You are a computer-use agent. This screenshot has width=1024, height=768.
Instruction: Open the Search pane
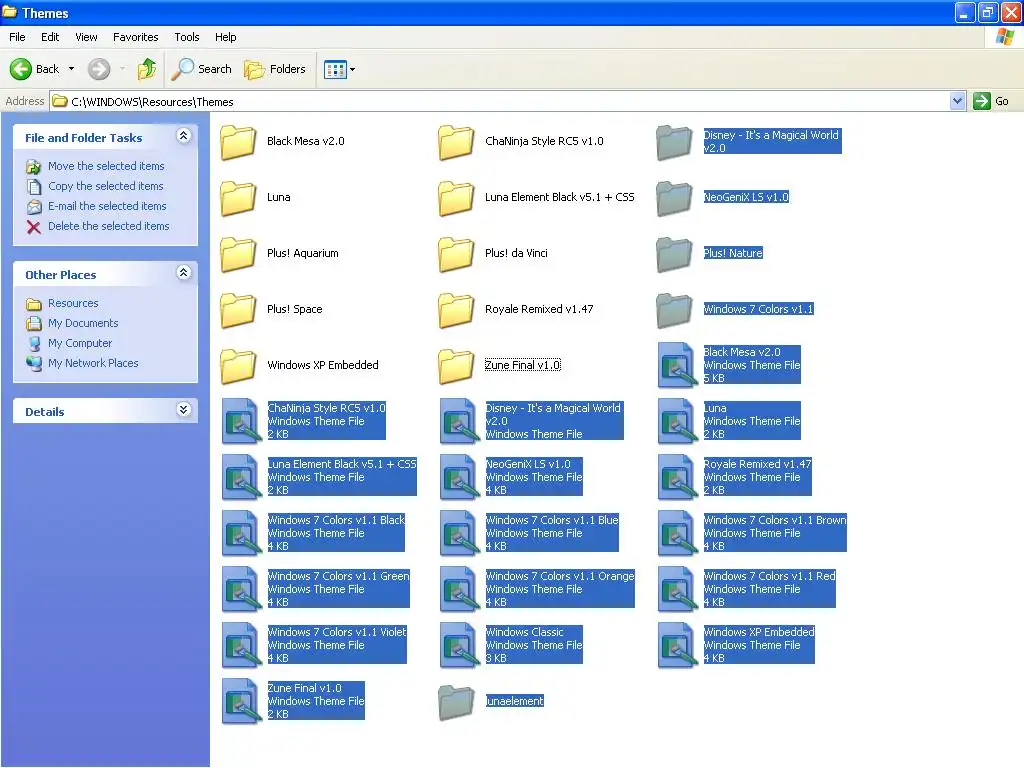pyautogui.click(x=202, y=69)
